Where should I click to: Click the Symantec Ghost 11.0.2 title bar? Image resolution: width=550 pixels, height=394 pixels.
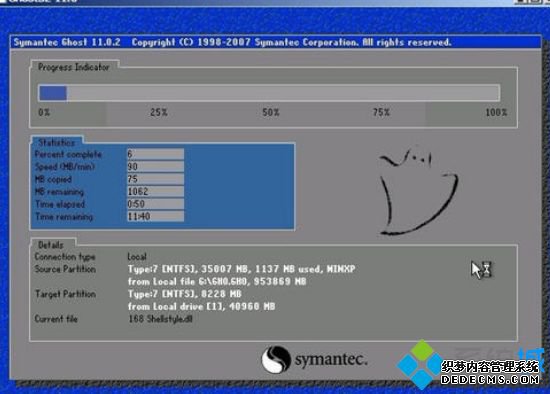[275, 42]
